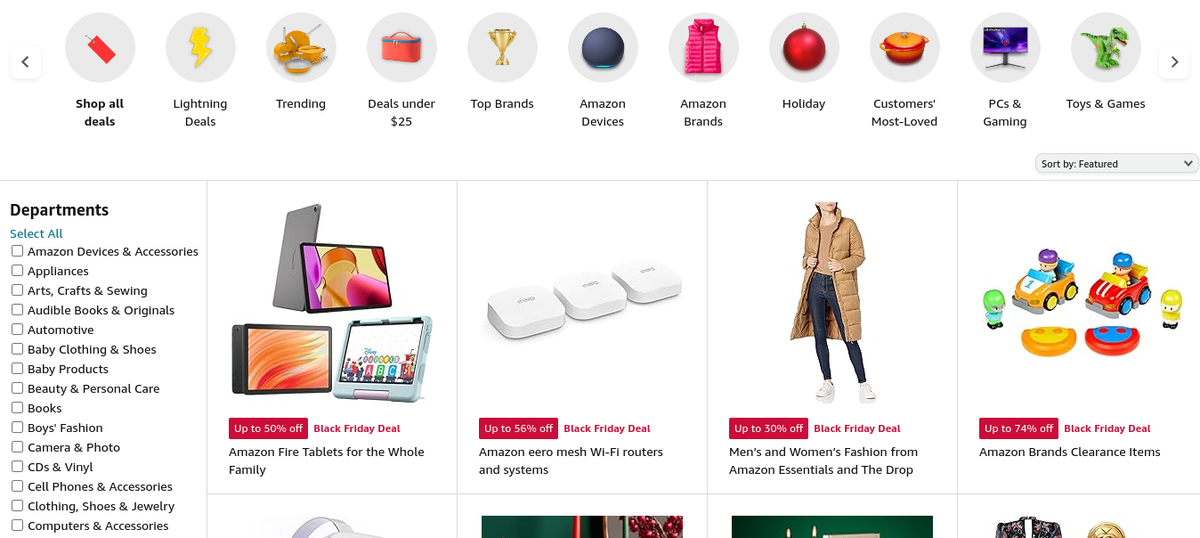
Task: Select the PCs & Gaming monitor icon
Action: (x=1005, y=47)
